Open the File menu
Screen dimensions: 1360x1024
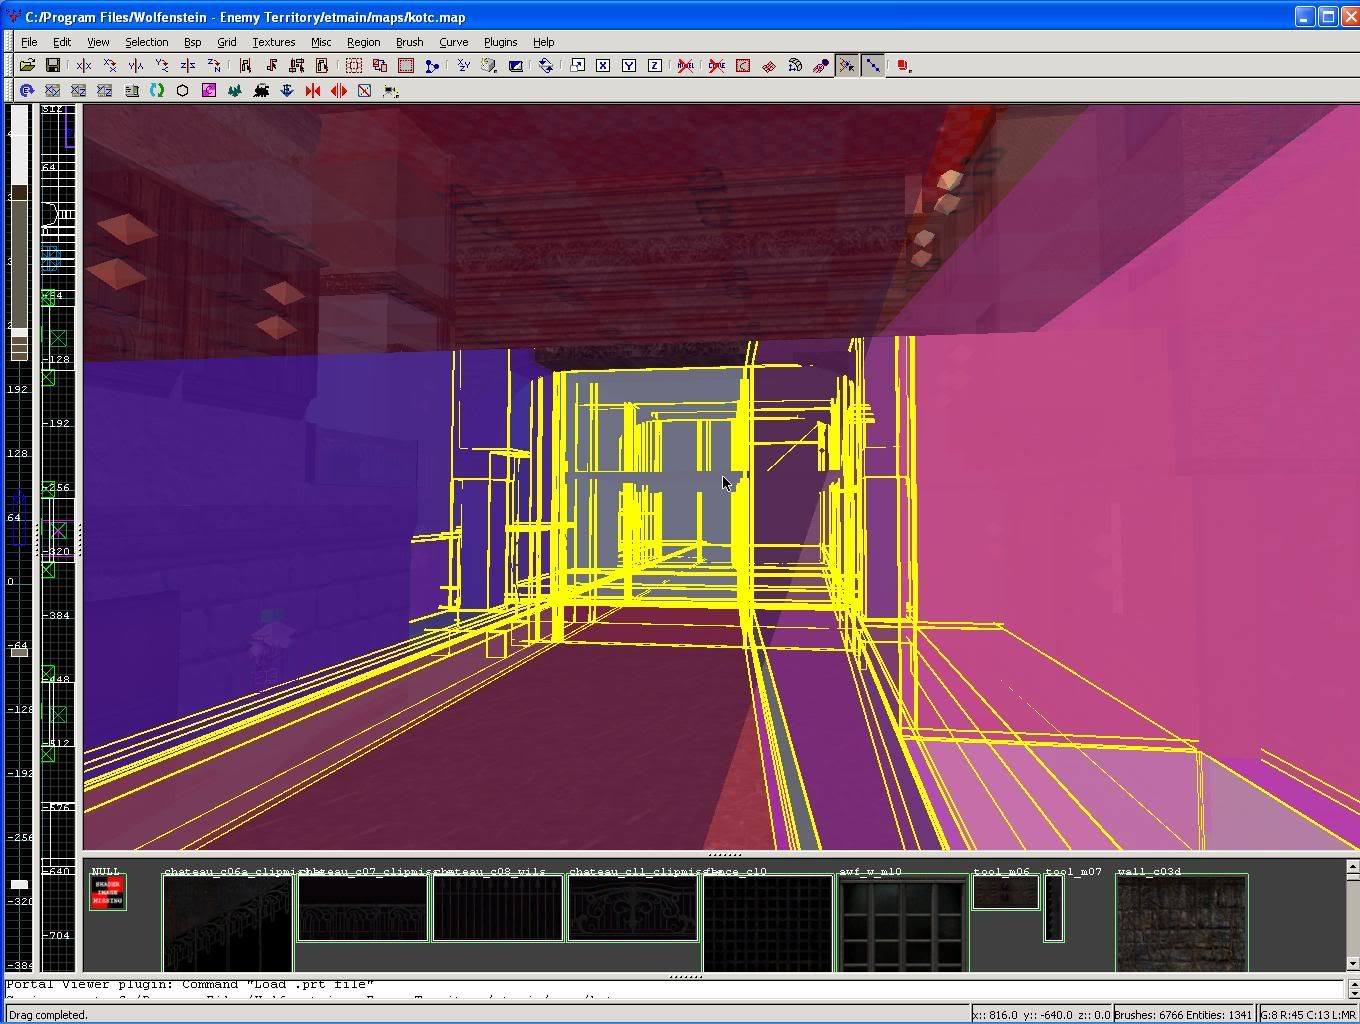[29, 42]
